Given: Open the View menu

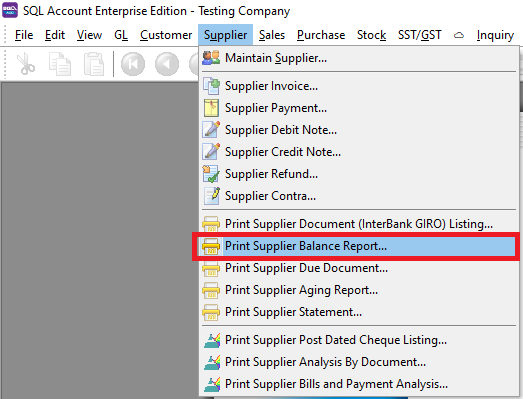Looking at the screenshot, I should click(89, 35).
